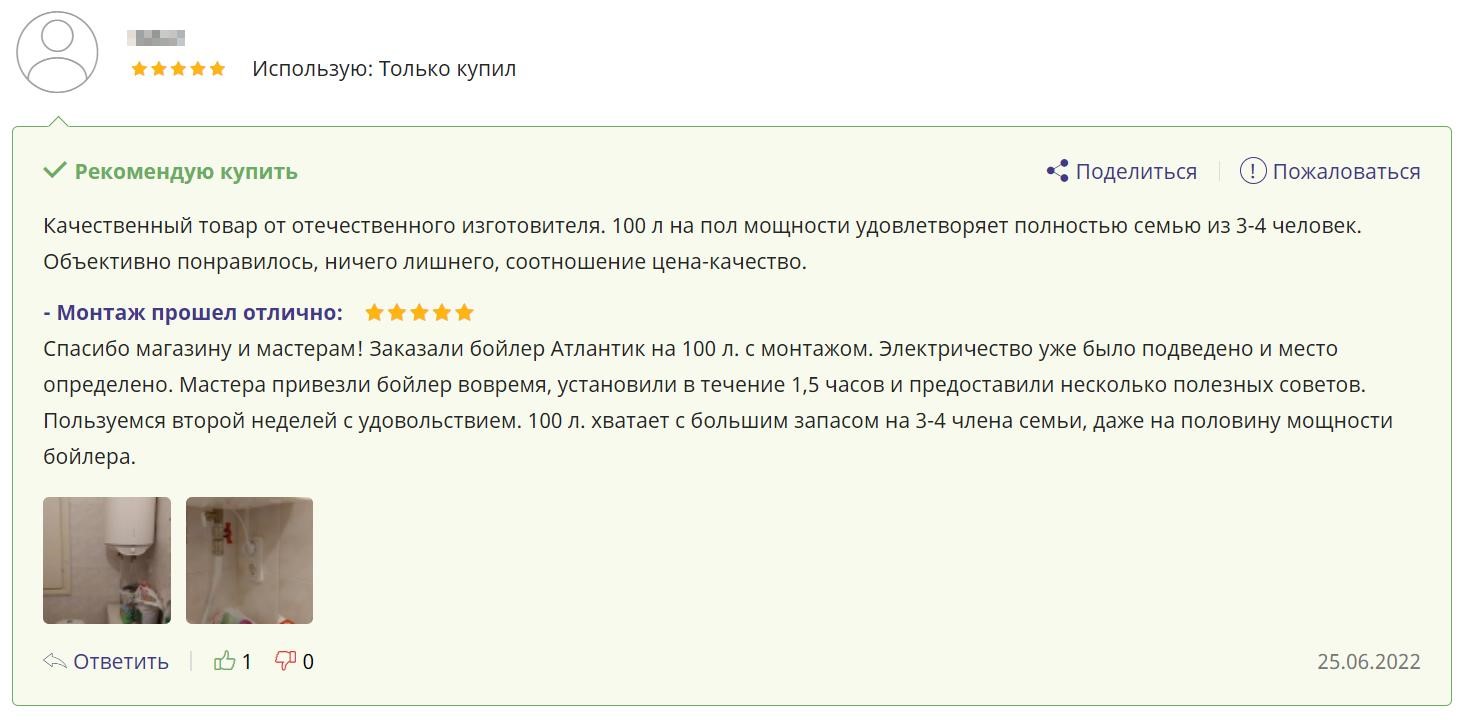
Task: Click the dislike count number 0
Action: tap(308, 661)
